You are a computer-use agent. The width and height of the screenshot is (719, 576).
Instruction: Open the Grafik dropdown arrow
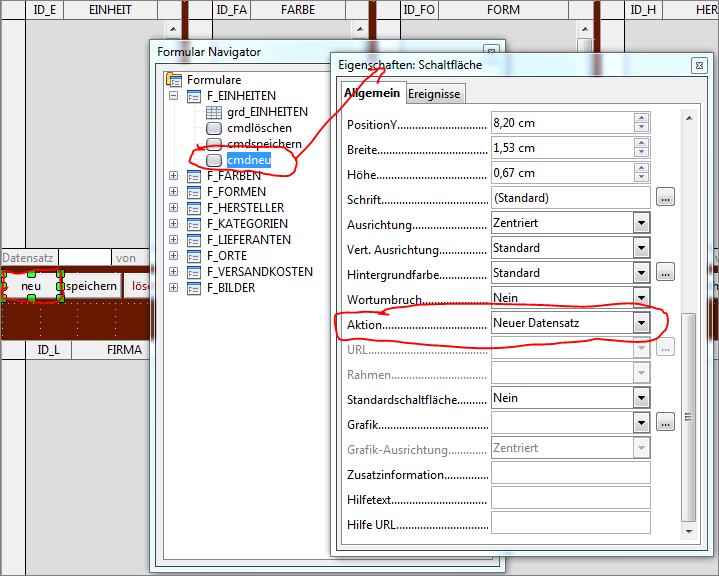click(x=642, y=423)
